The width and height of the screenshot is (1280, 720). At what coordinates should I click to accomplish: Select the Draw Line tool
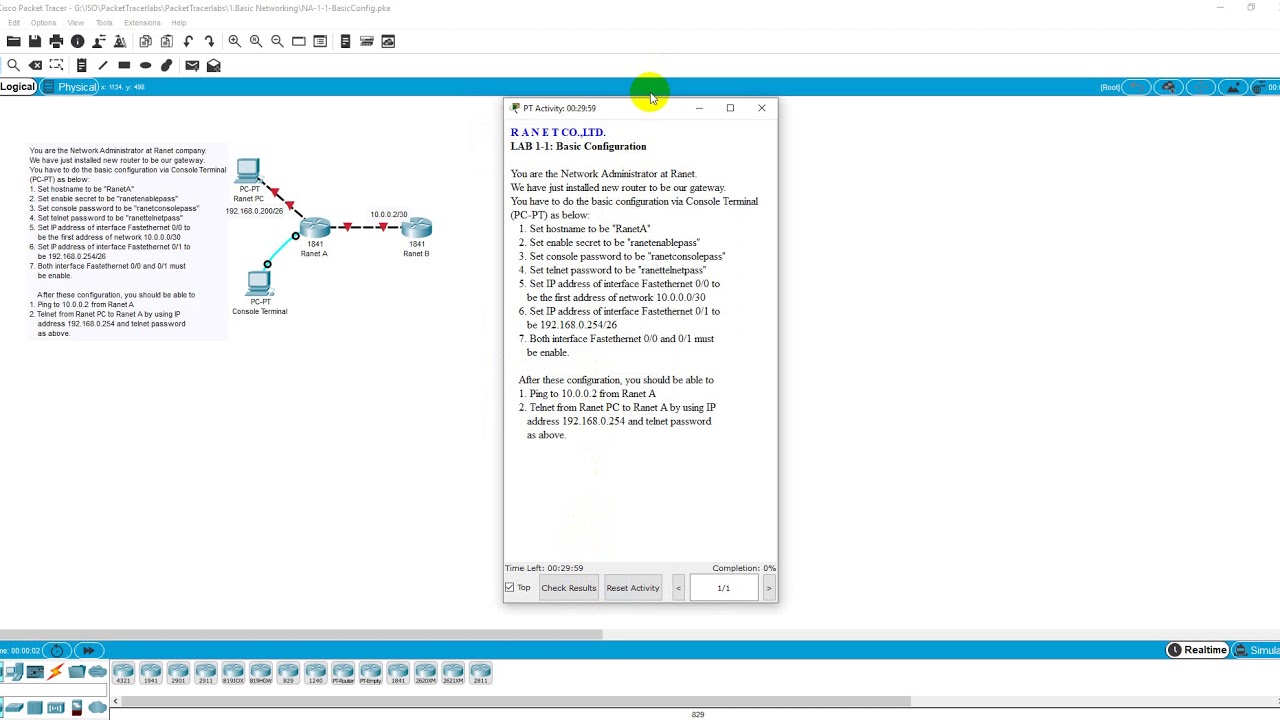pos(102,65)
